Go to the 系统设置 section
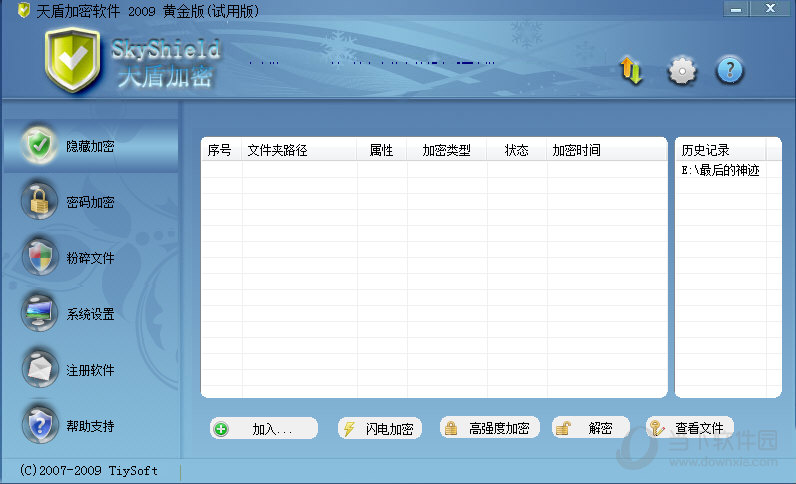796x484 pixels. tap(90, 314)
